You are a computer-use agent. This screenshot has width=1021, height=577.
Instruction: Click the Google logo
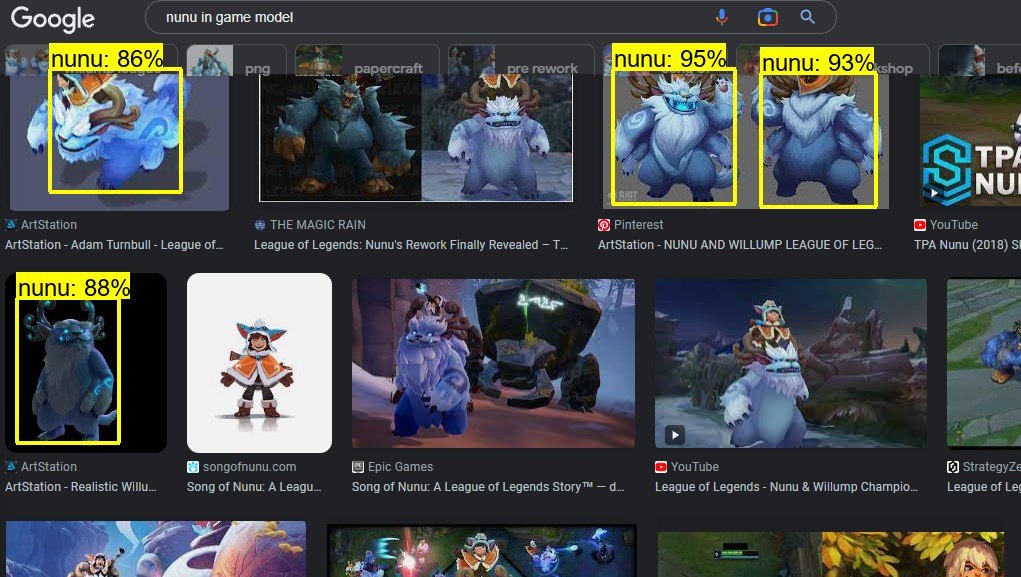53,18
